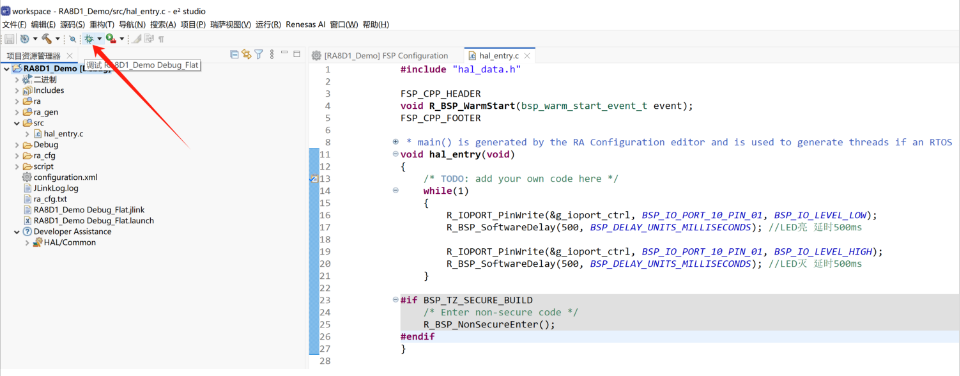Maximize the project explorer panel
The image size is (960, 376).
[x=296, y=54]
